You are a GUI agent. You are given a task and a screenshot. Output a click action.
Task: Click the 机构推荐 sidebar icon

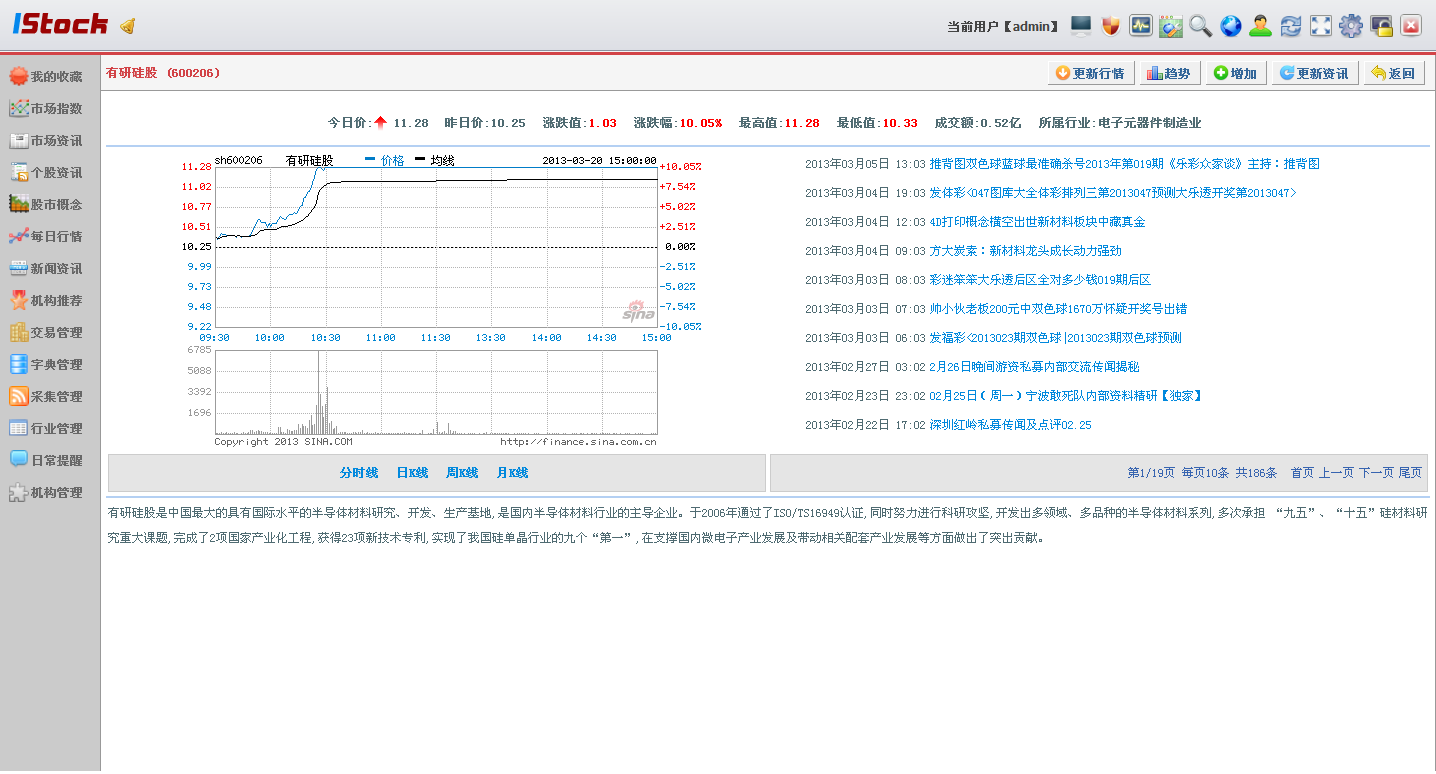point(18,300)
